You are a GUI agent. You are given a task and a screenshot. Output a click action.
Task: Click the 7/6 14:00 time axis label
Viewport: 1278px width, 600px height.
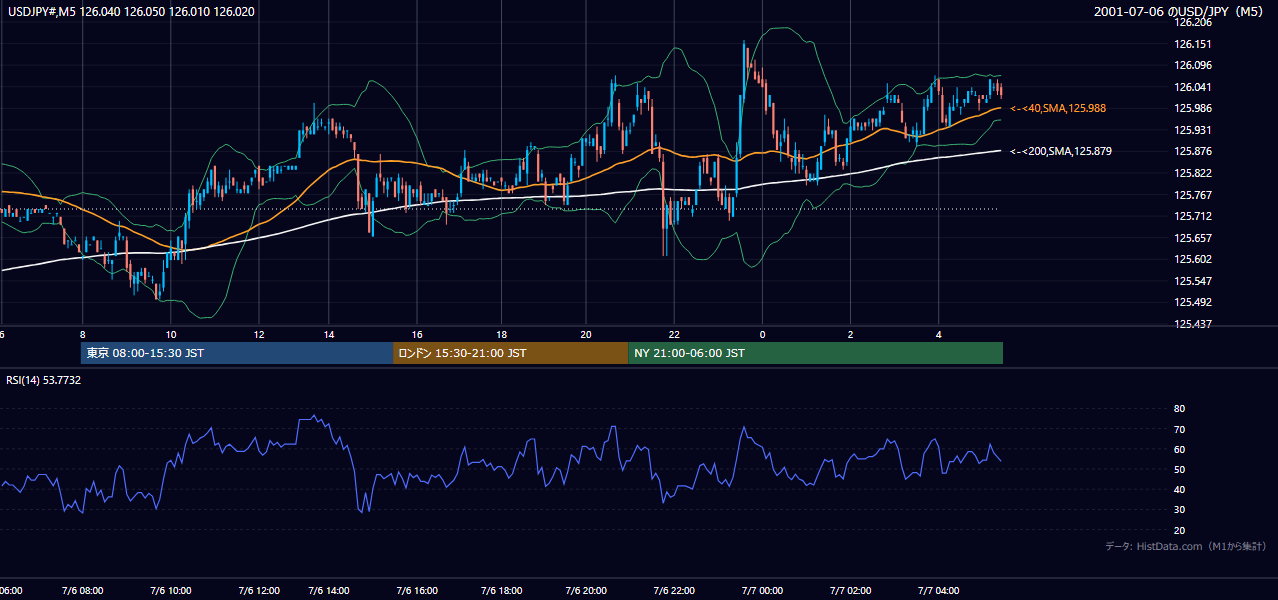(x=329, y=591)
